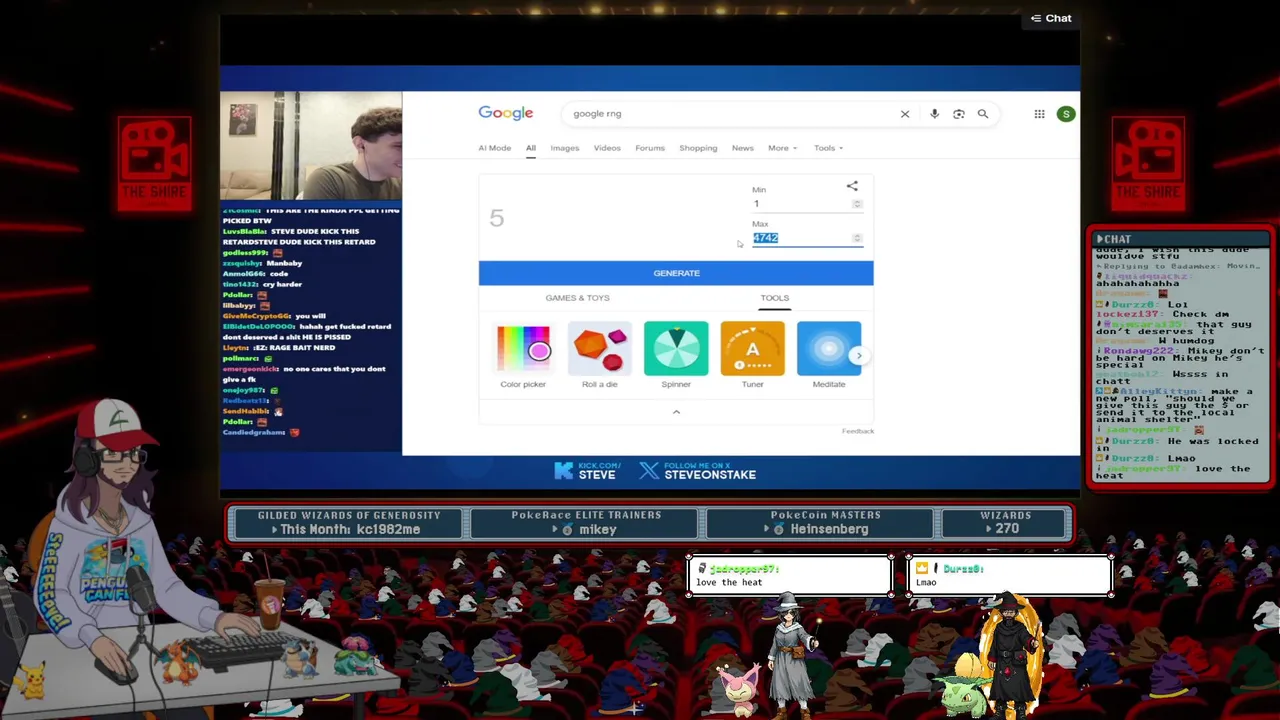
Task: Share the random number generator
Action: [852, 186]
